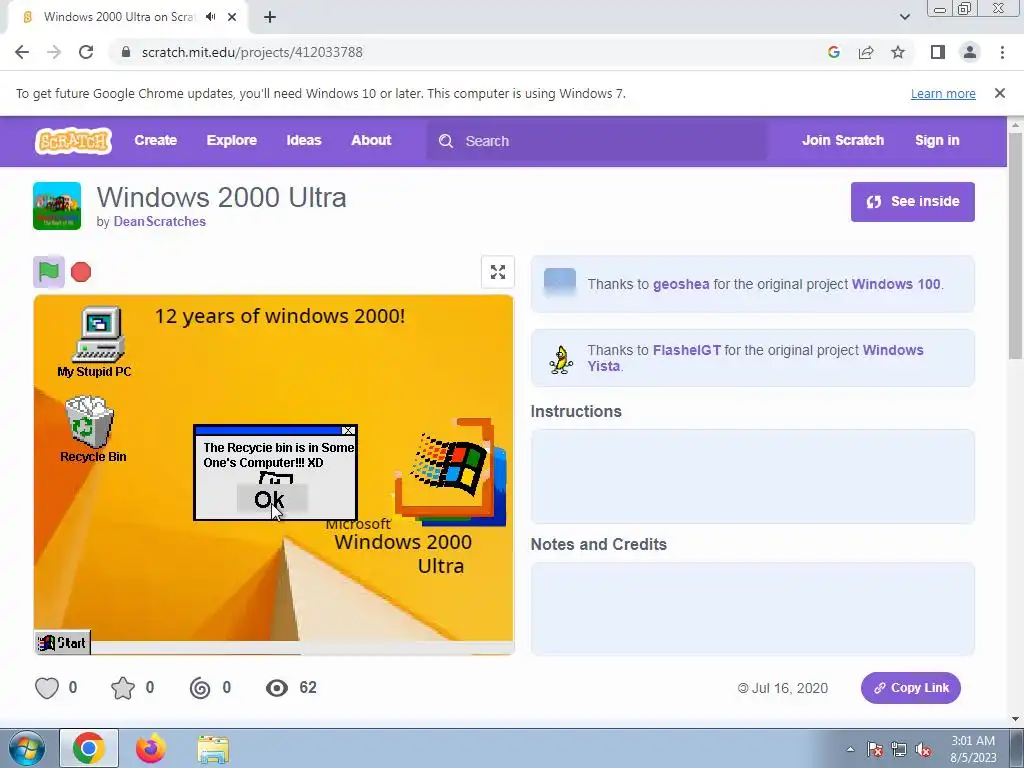Screen dimensions: 1024x768
Task: Open See inside project editor
Action: [x=912, y=202]
